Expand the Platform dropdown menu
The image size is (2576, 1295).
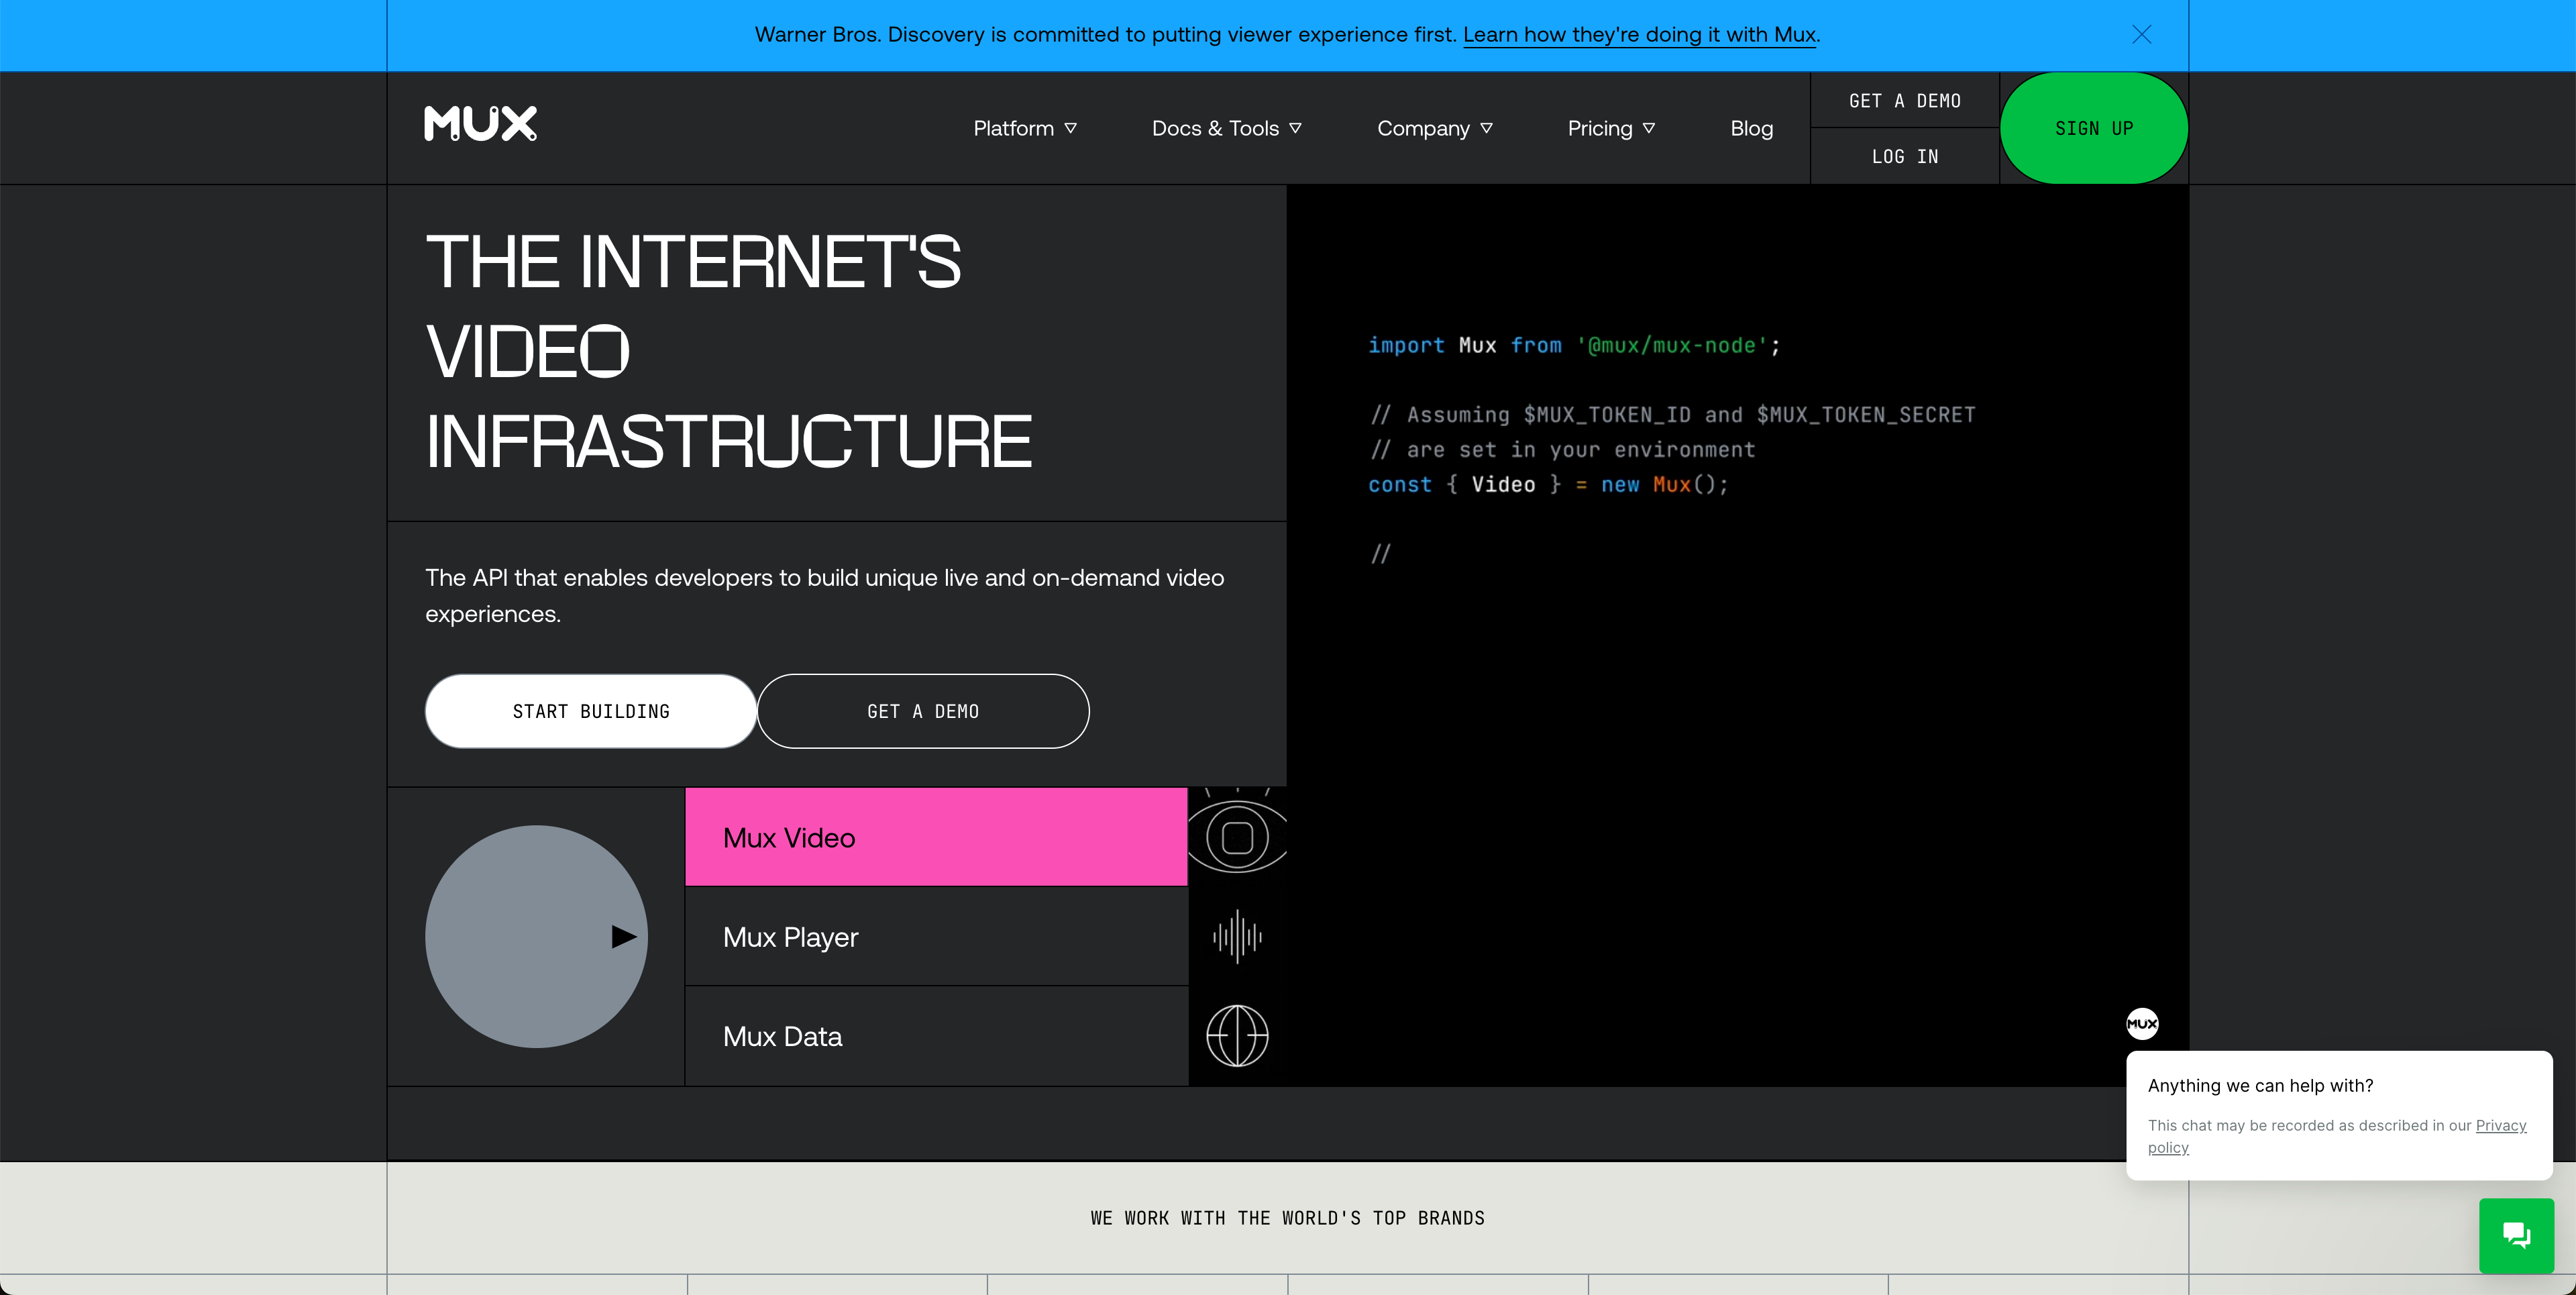pos(1024,128)
